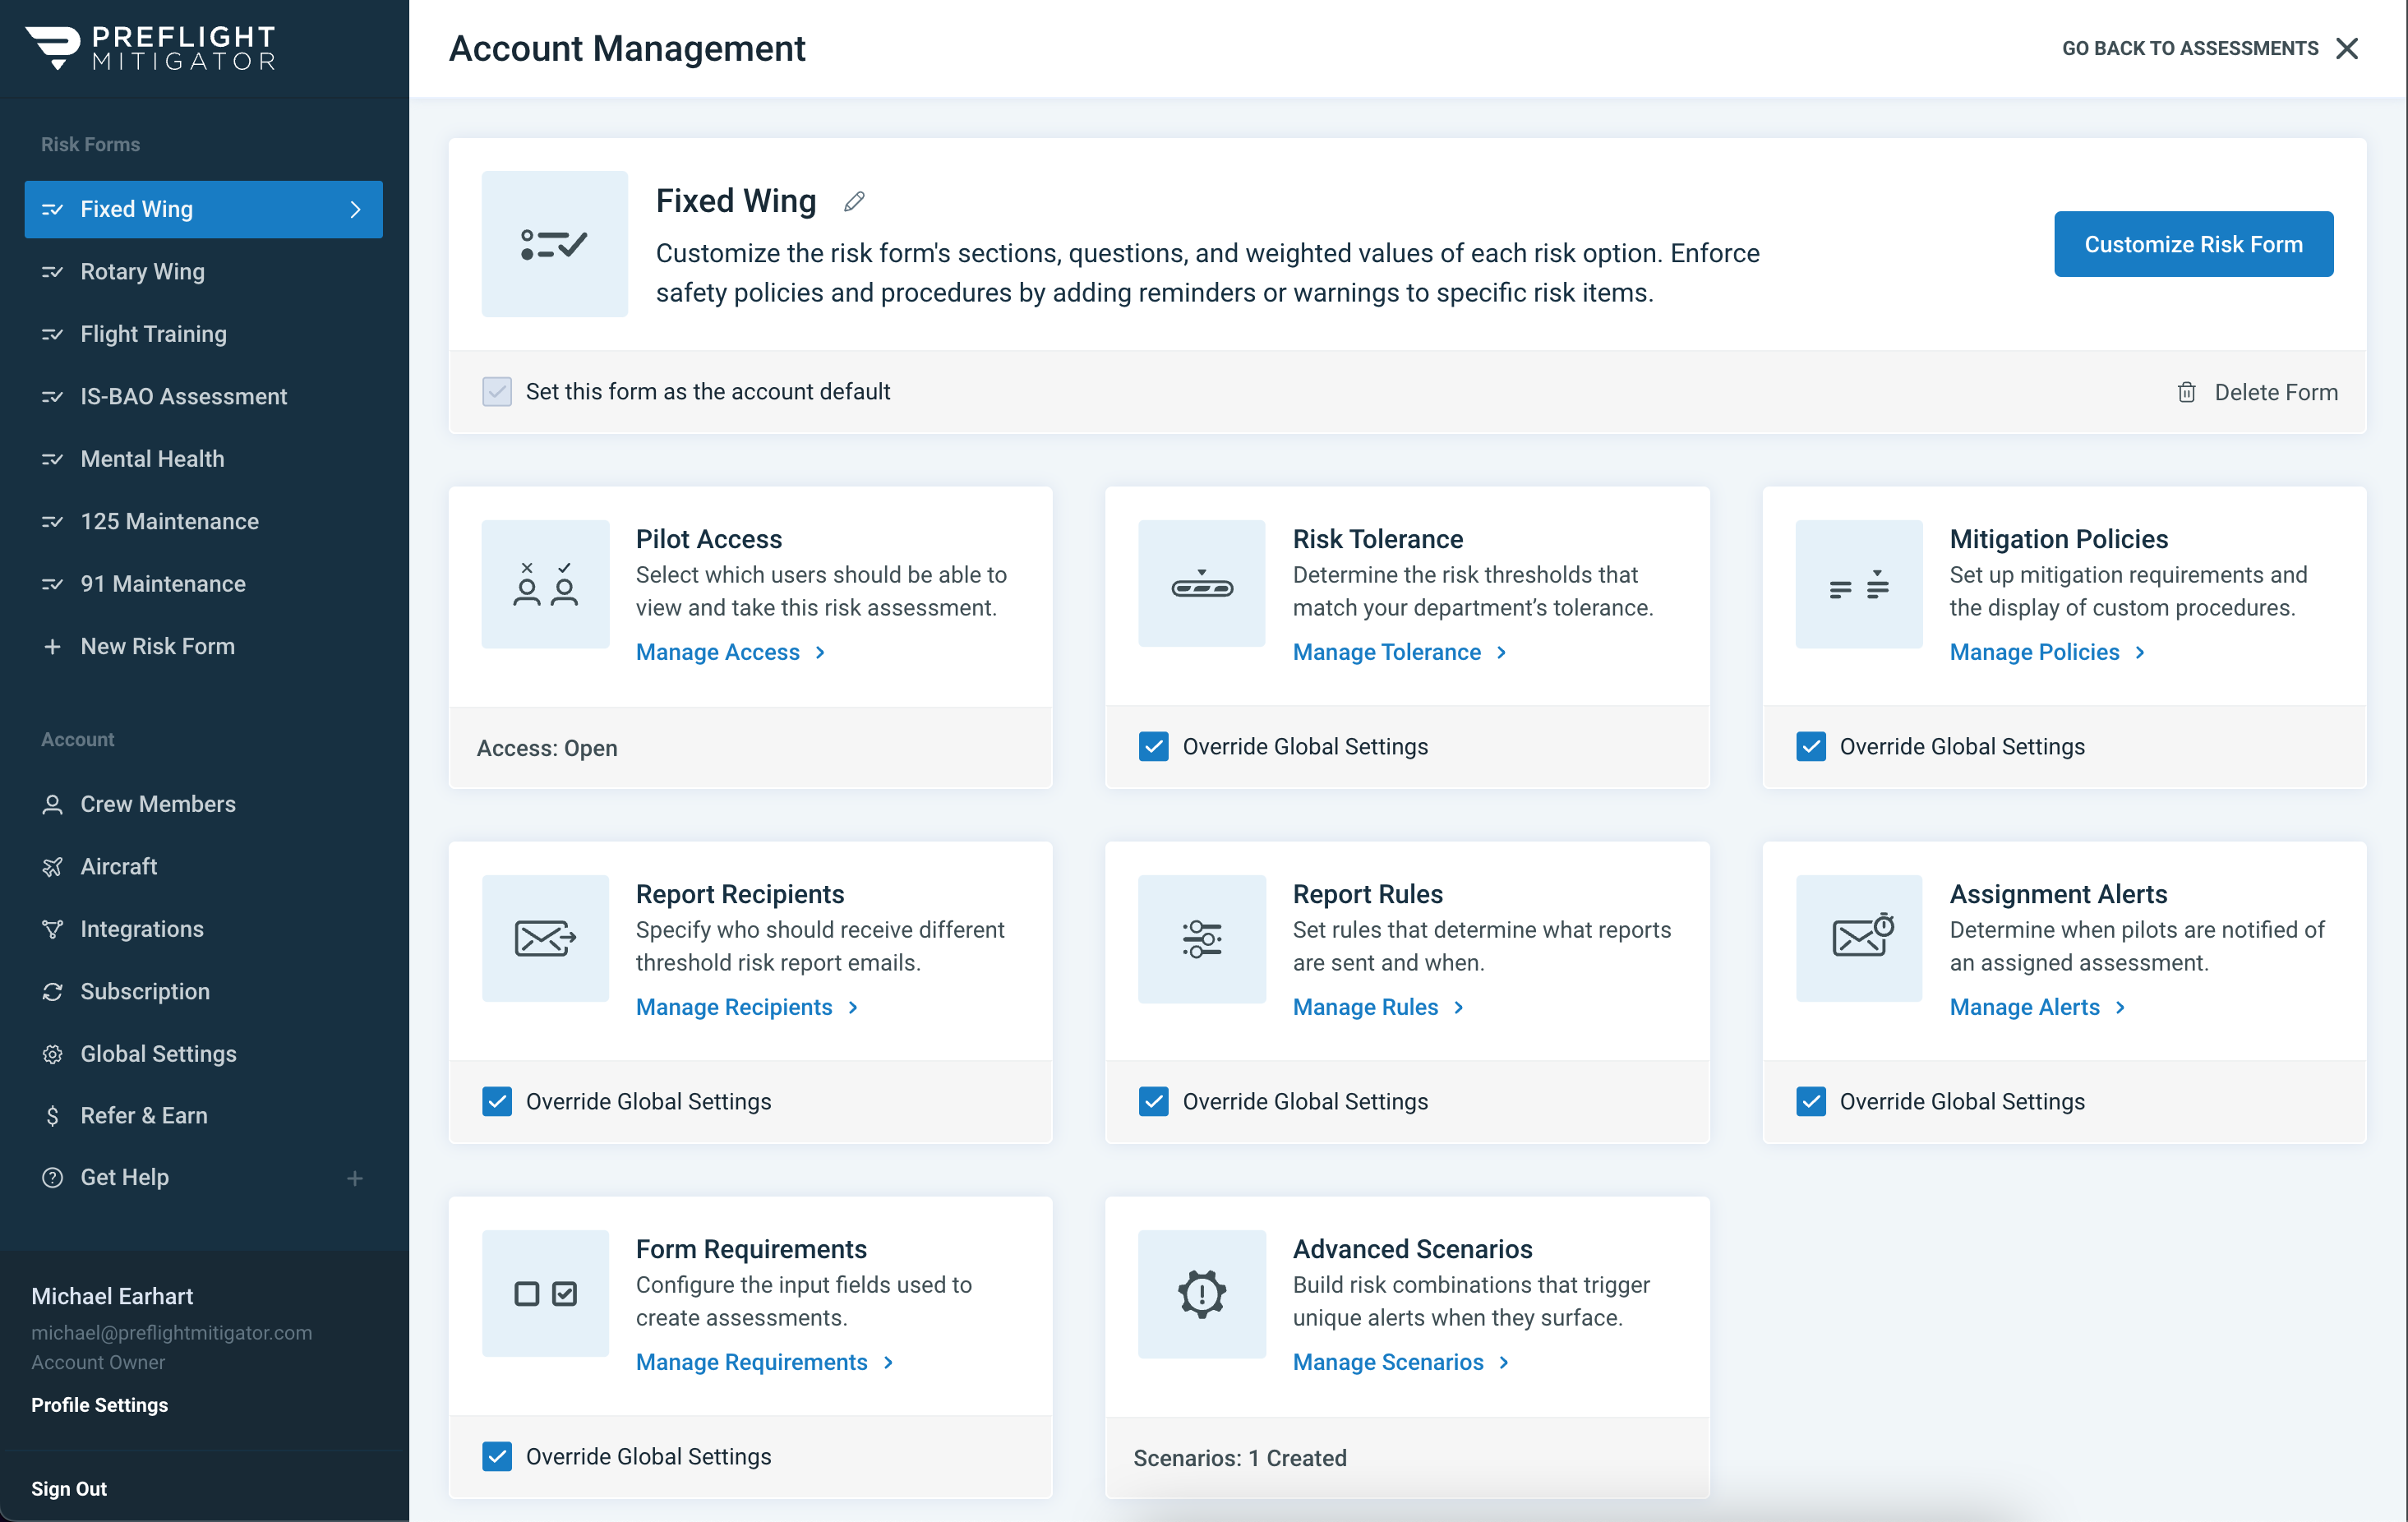2408x1522 pixels.
Task: Toggle Set this form as account default
Action: click(497, 392)
